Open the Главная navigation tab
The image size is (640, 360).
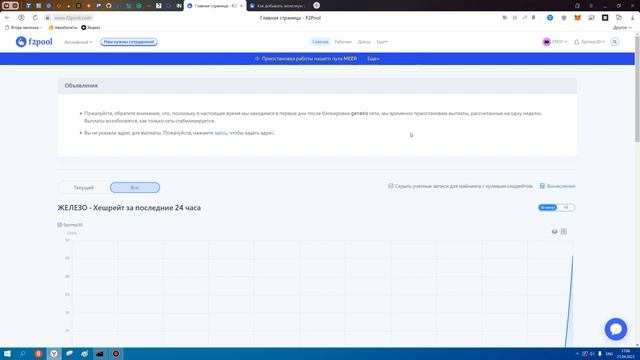click(320, 42)
